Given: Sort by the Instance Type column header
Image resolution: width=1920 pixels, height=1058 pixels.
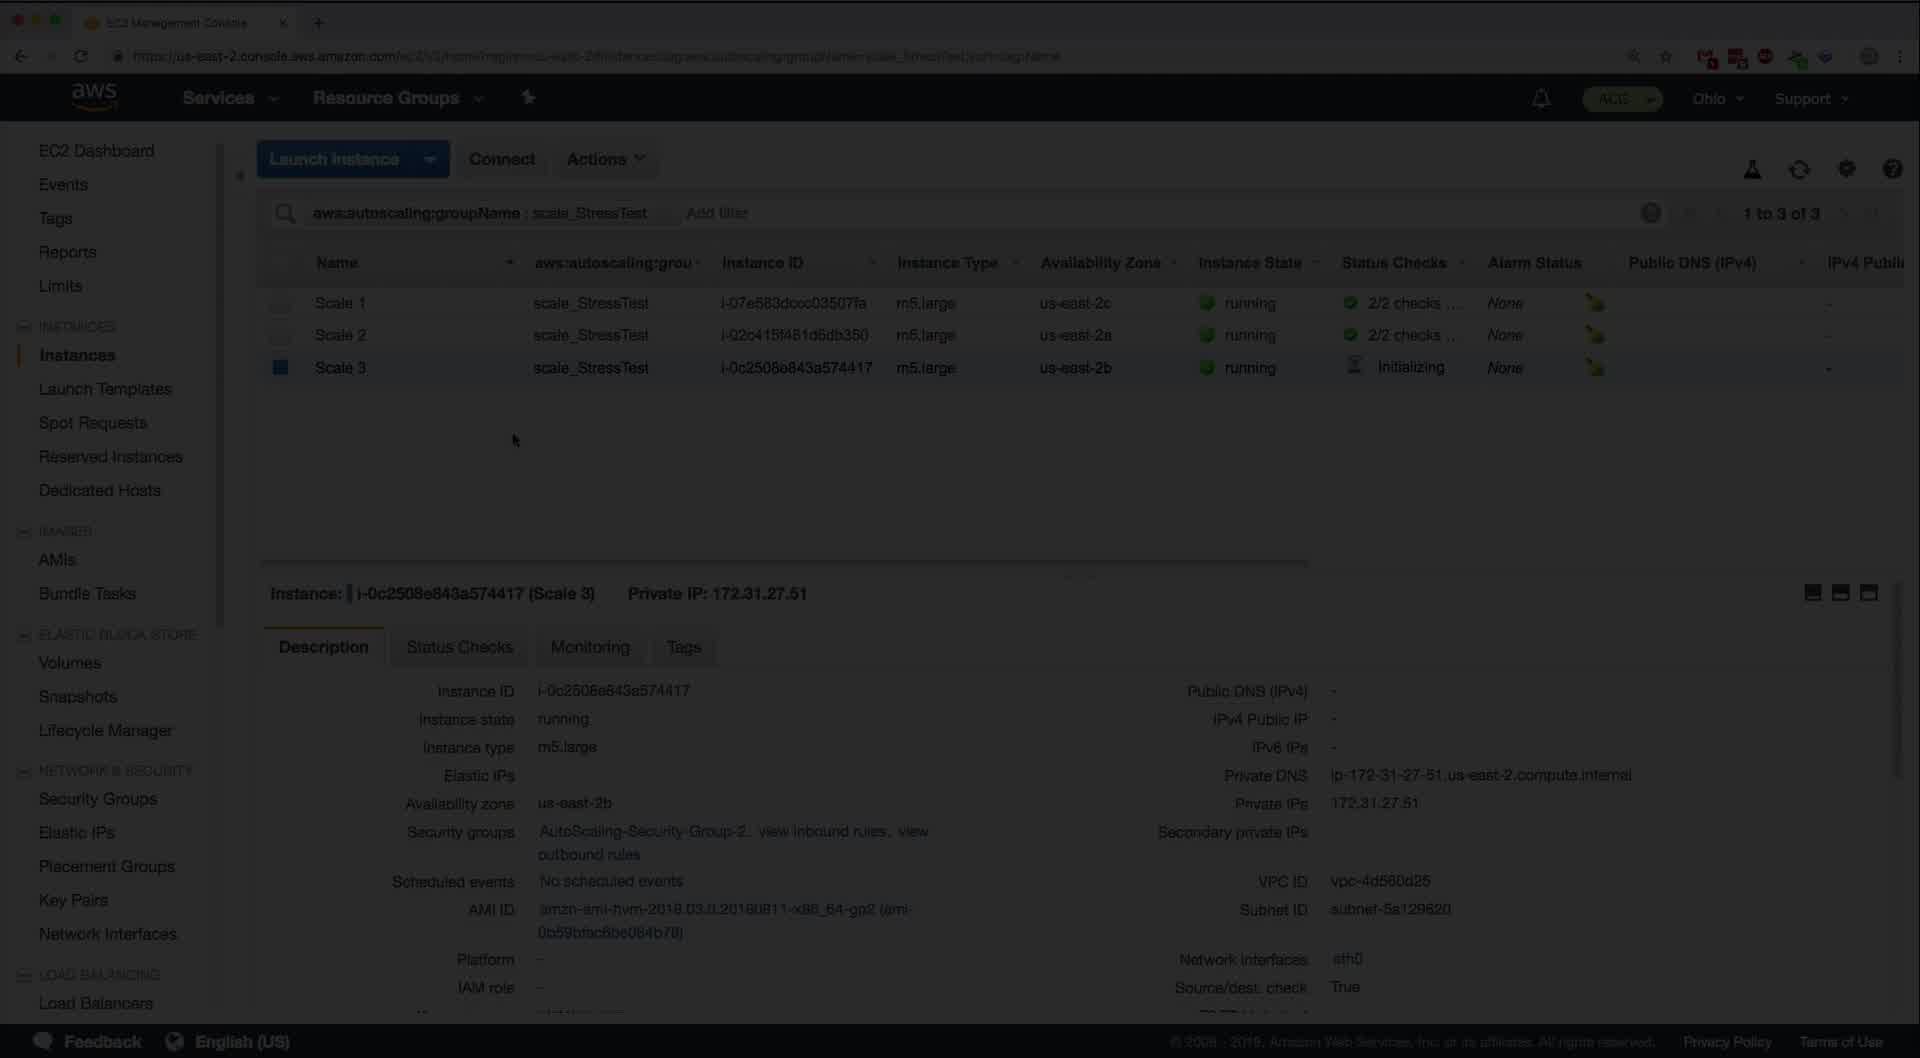Looking at the screenshot, I should pos(947,263).
